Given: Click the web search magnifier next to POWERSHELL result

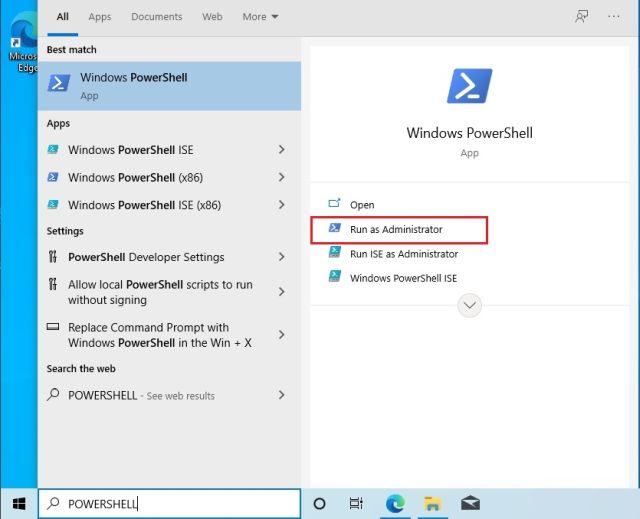Looking at the screenshot, I should (x=53, y=395).
